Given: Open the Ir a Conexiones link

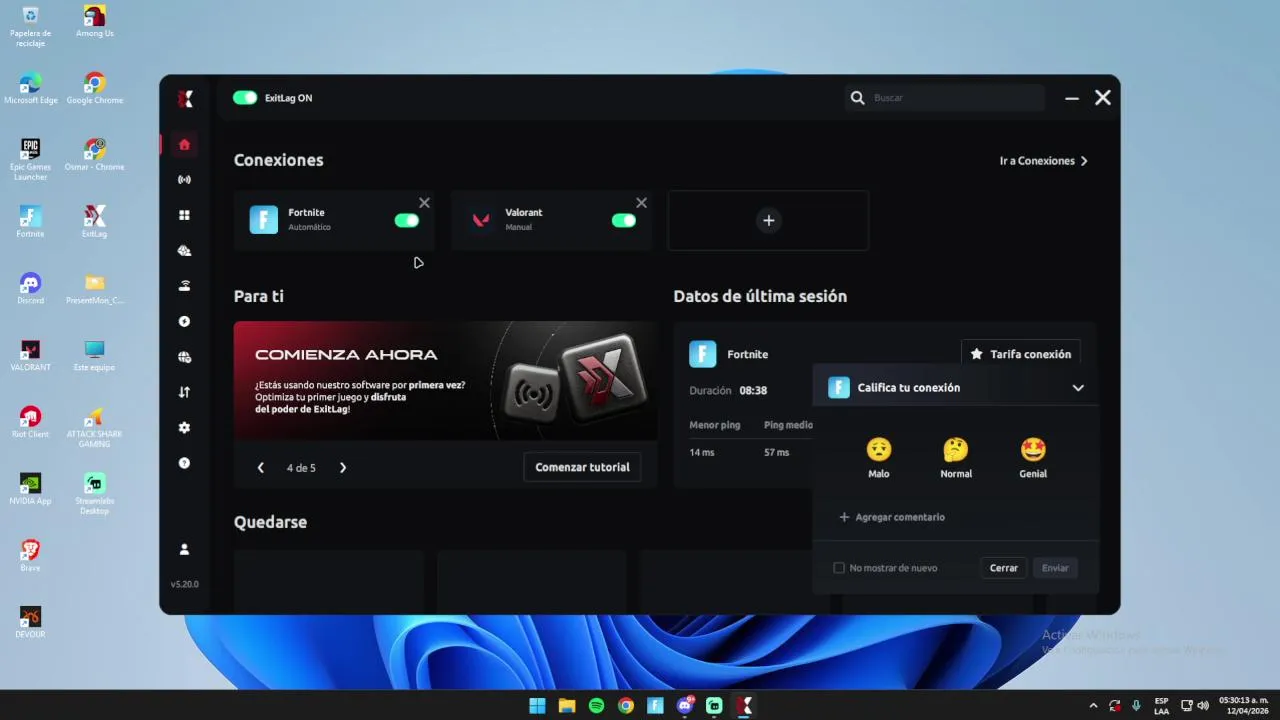Looking at the screenshot, I should pos(1043,161).
